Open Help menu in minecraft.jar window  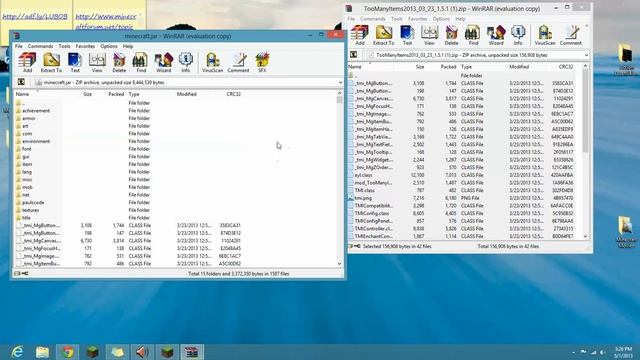point(128,47)
